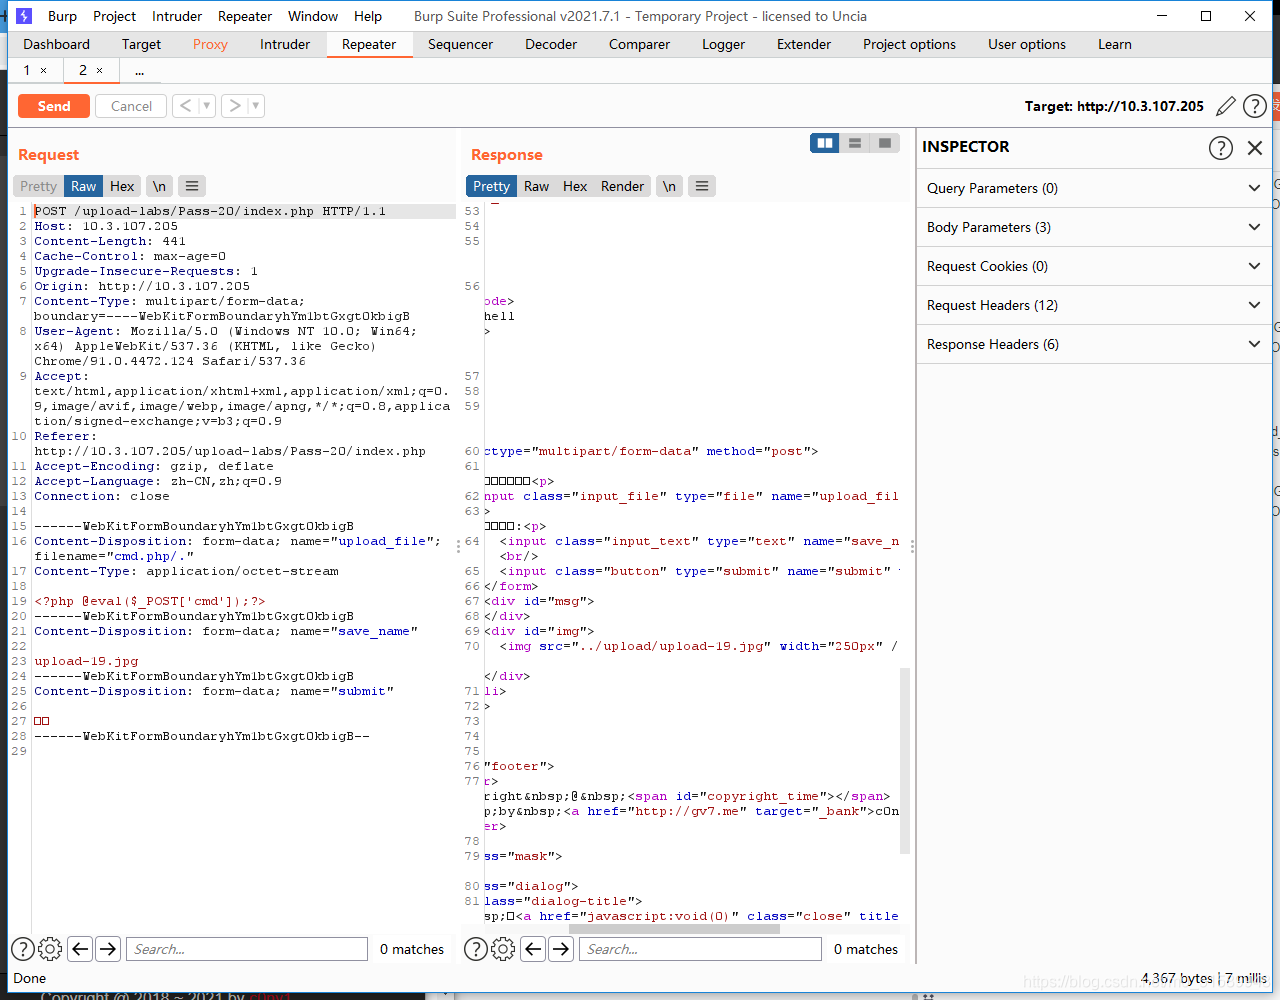1280x1000 pixels.
Task: Click the Burp Suite logo icon
Action: pyautogui.click(x=24, y=16)
